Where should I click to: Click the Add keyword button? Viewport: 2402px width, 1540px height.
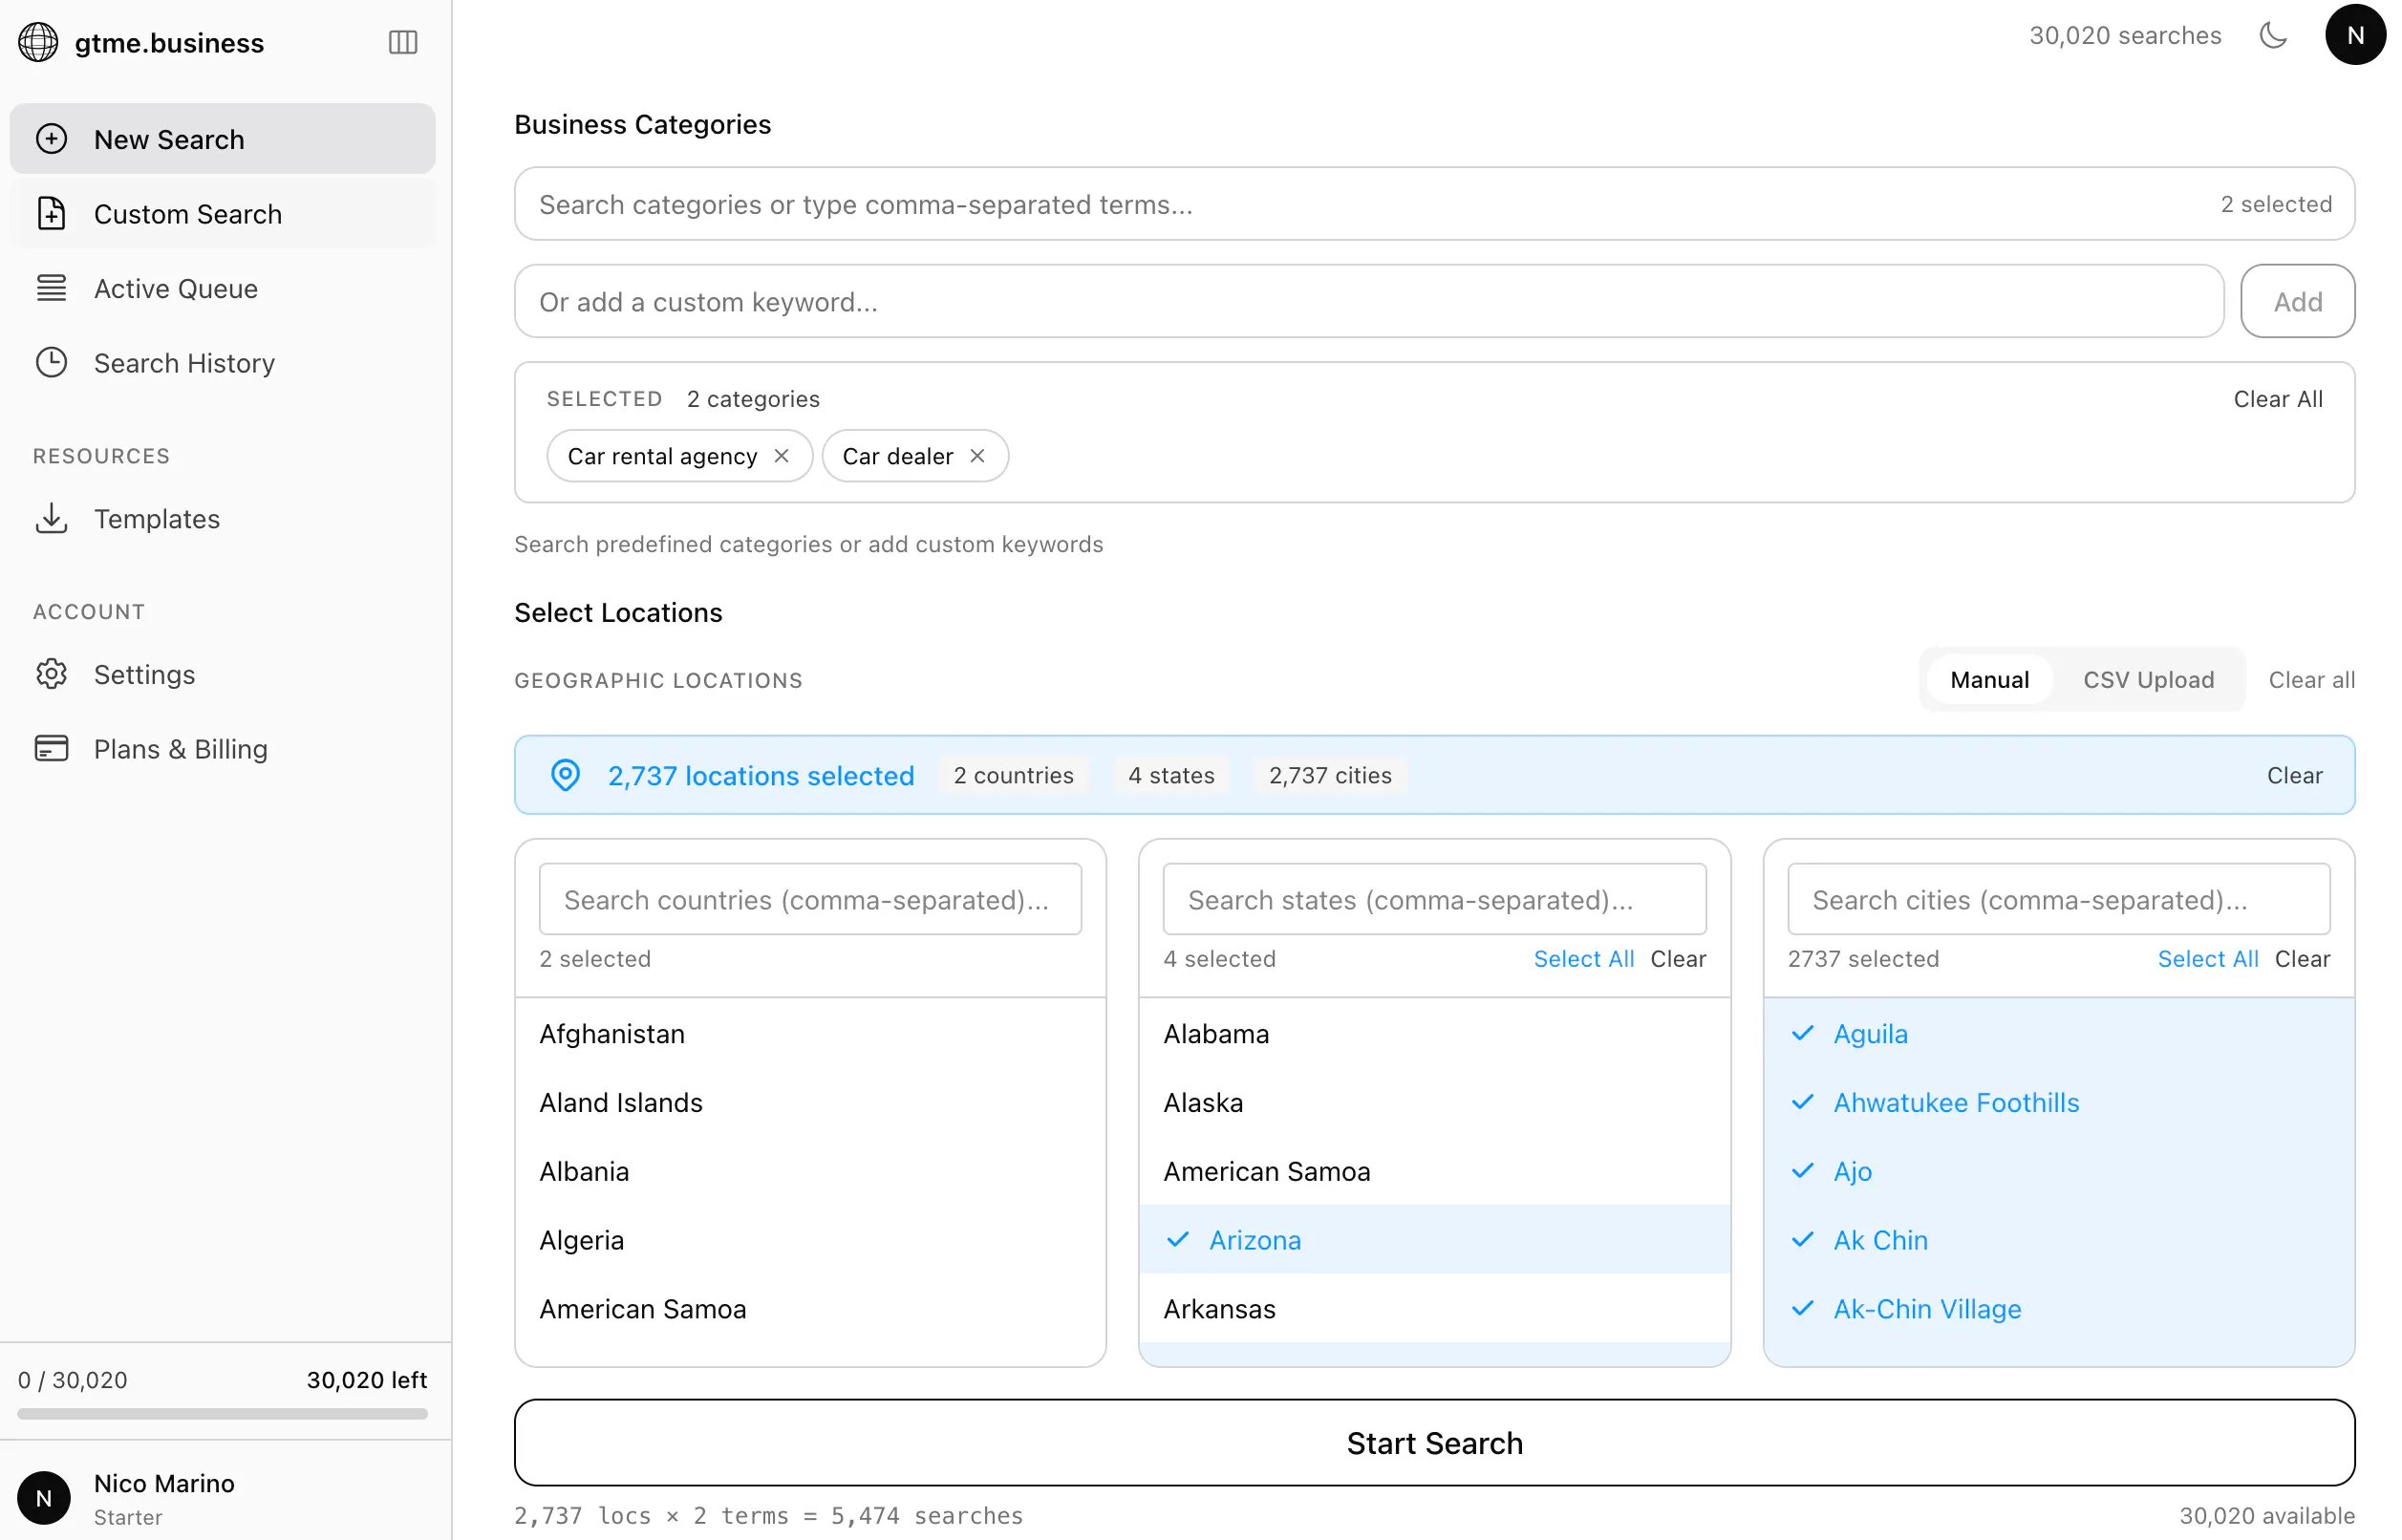[x=2297, y=301]
